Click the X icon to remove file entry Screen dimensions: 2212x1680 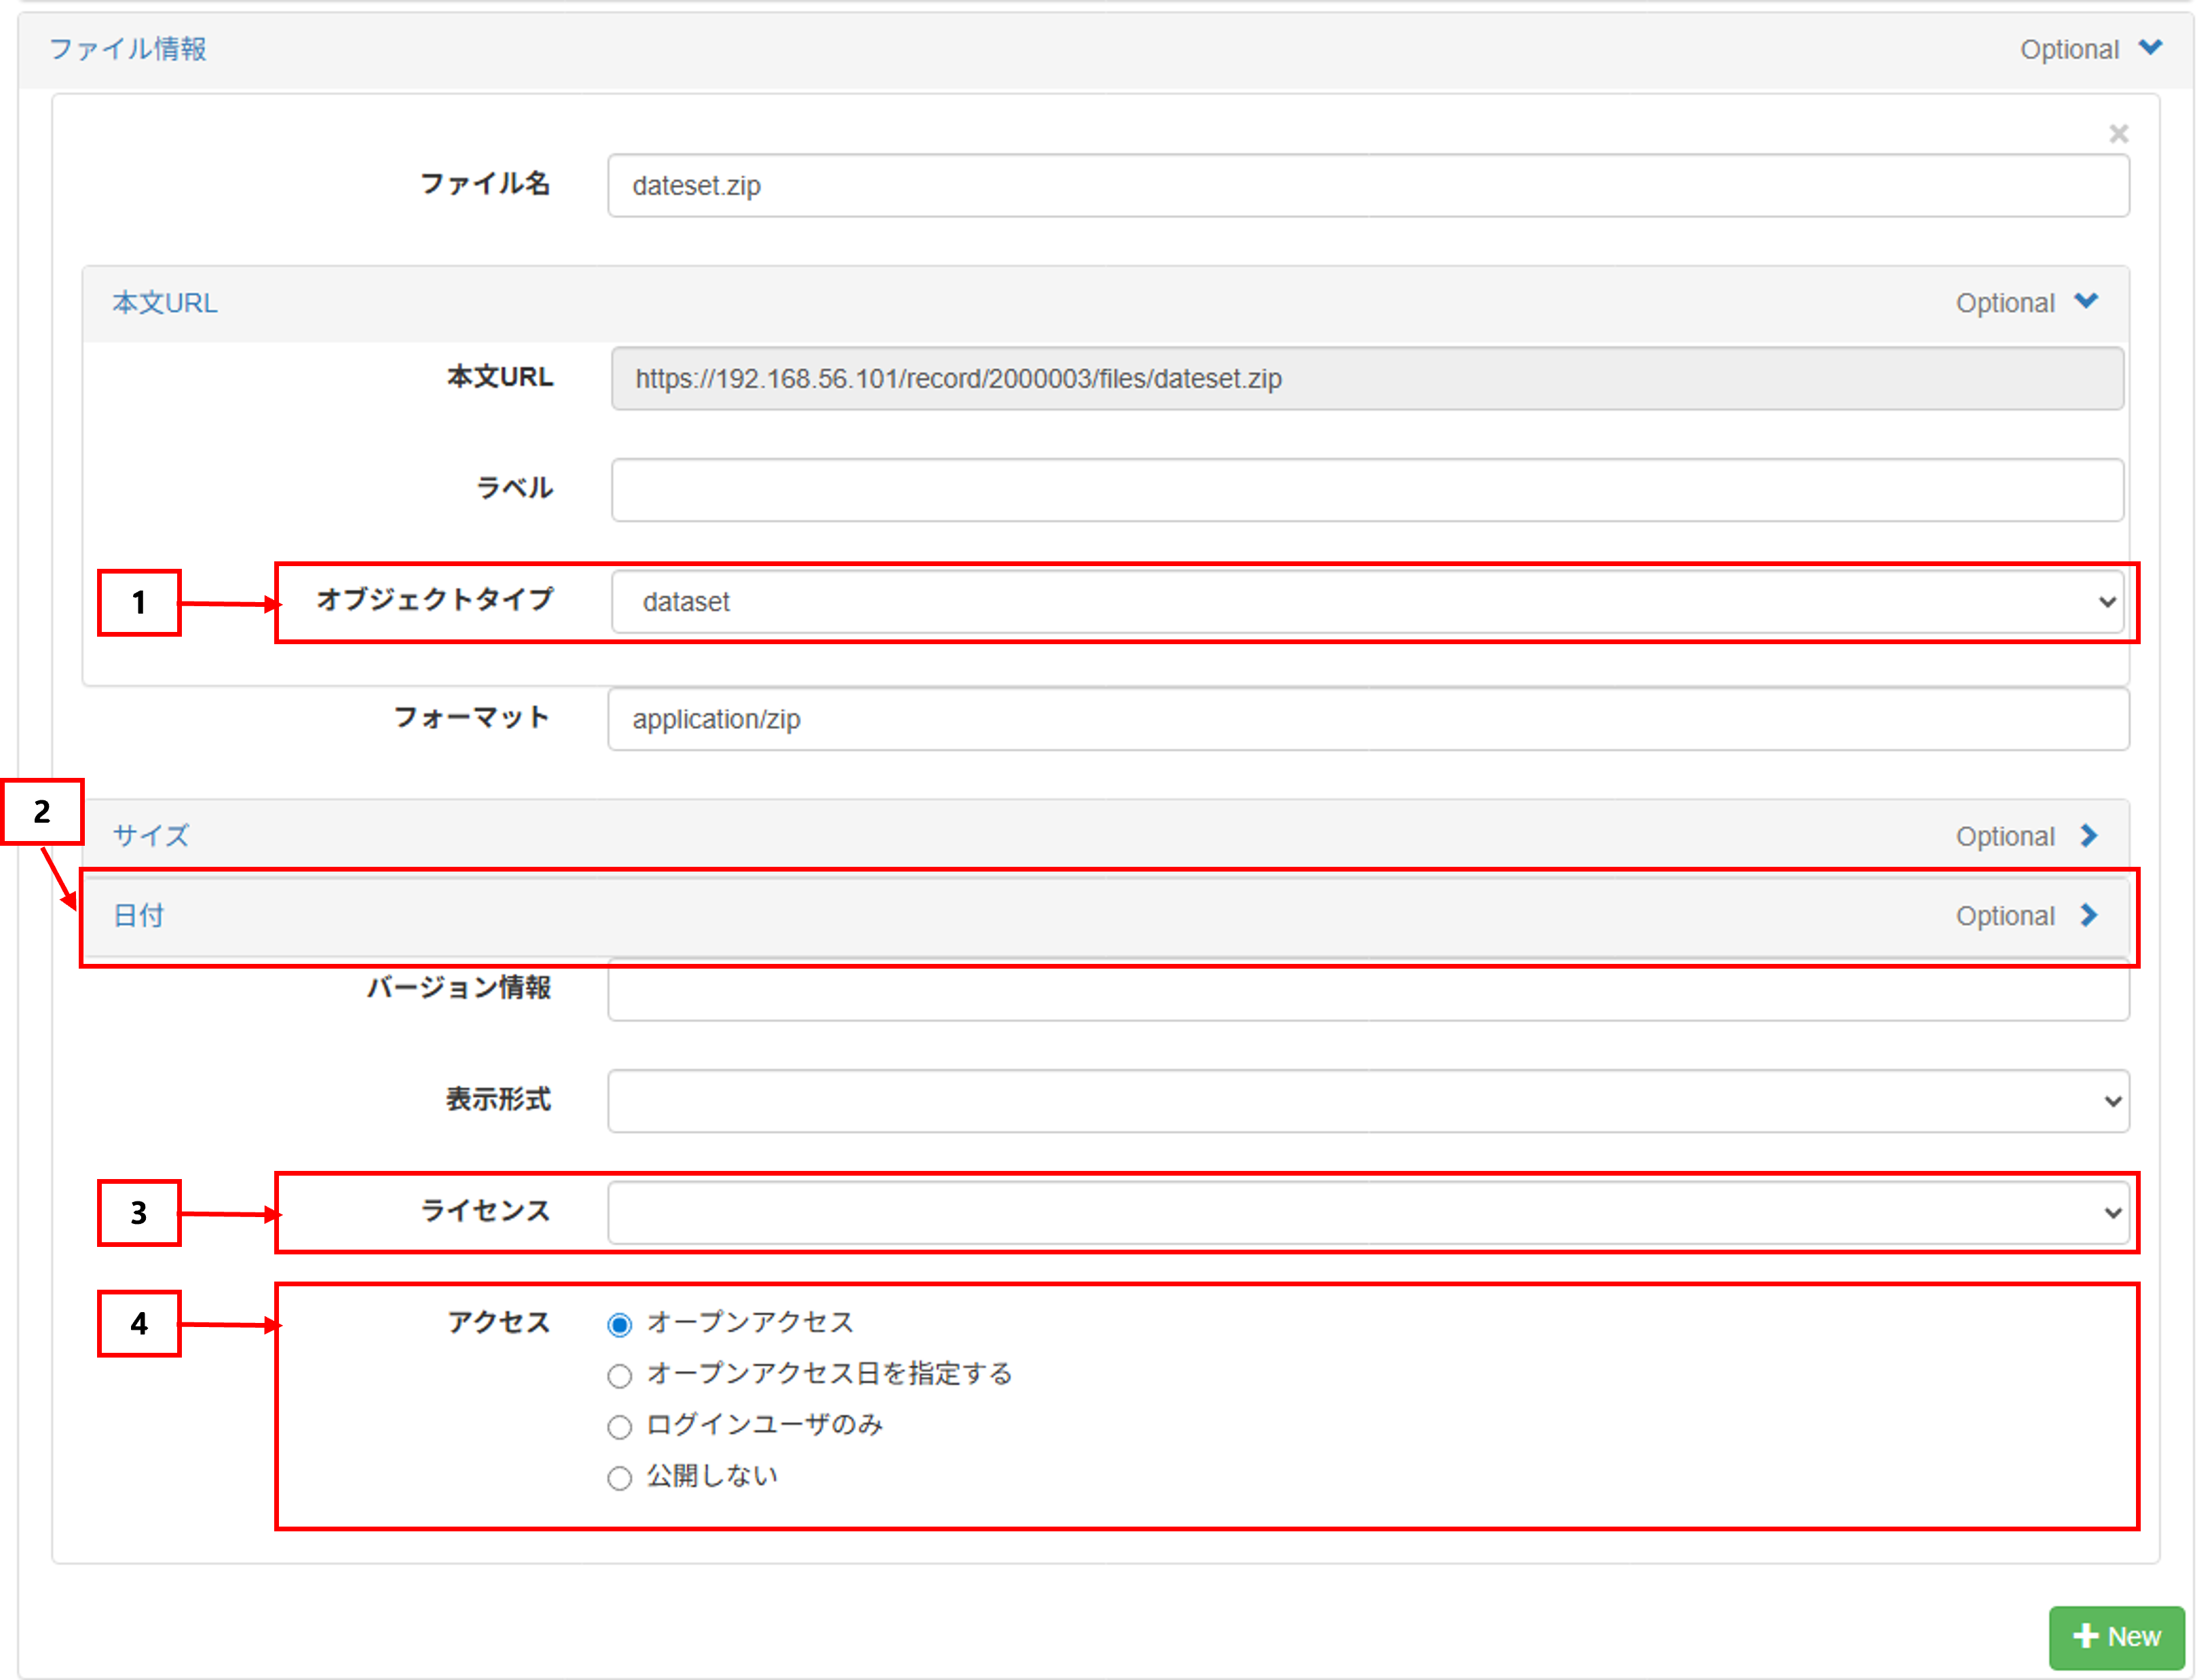(2118, 134)
